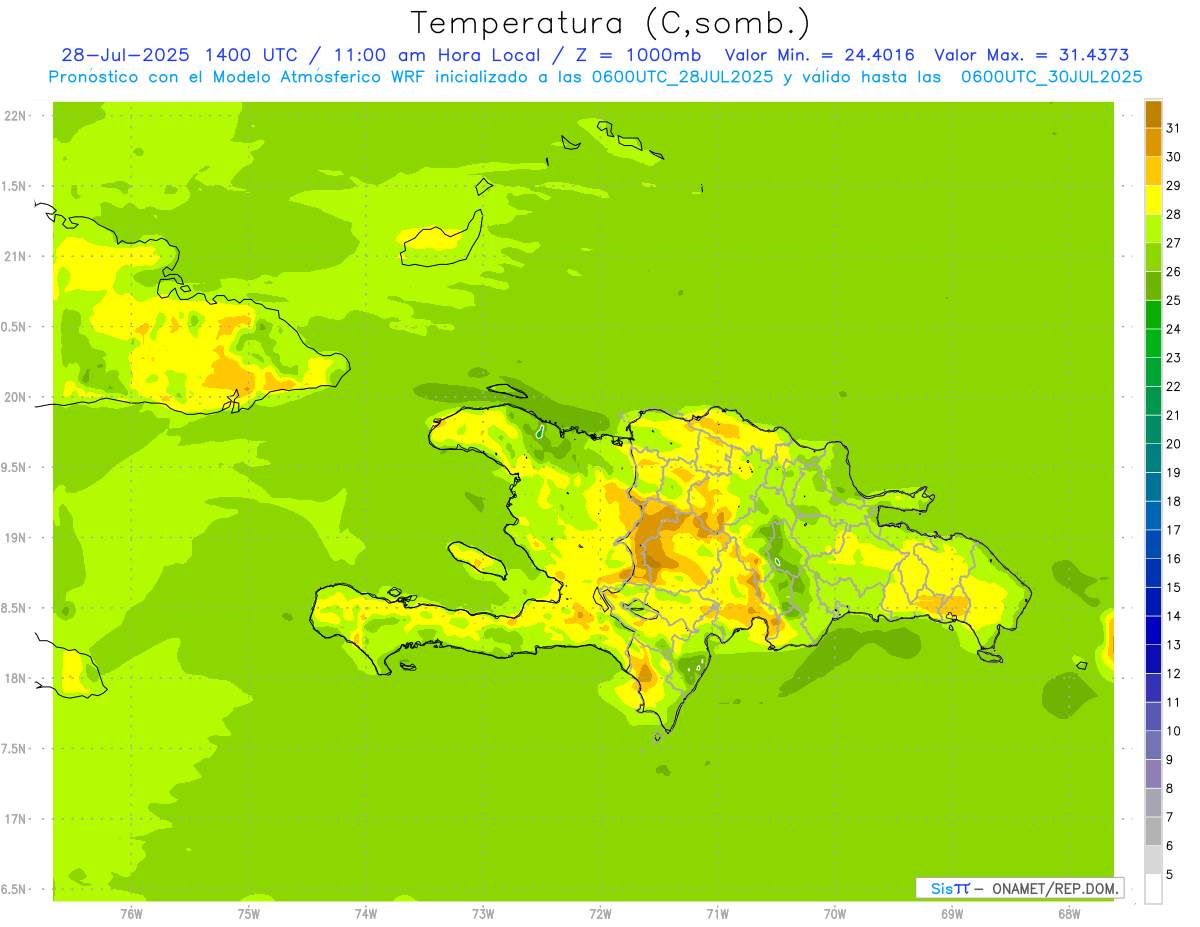This screenshot has height=927, width=1200.
Task: Click the '19N' latitude label
Action: tap(15, 538)
